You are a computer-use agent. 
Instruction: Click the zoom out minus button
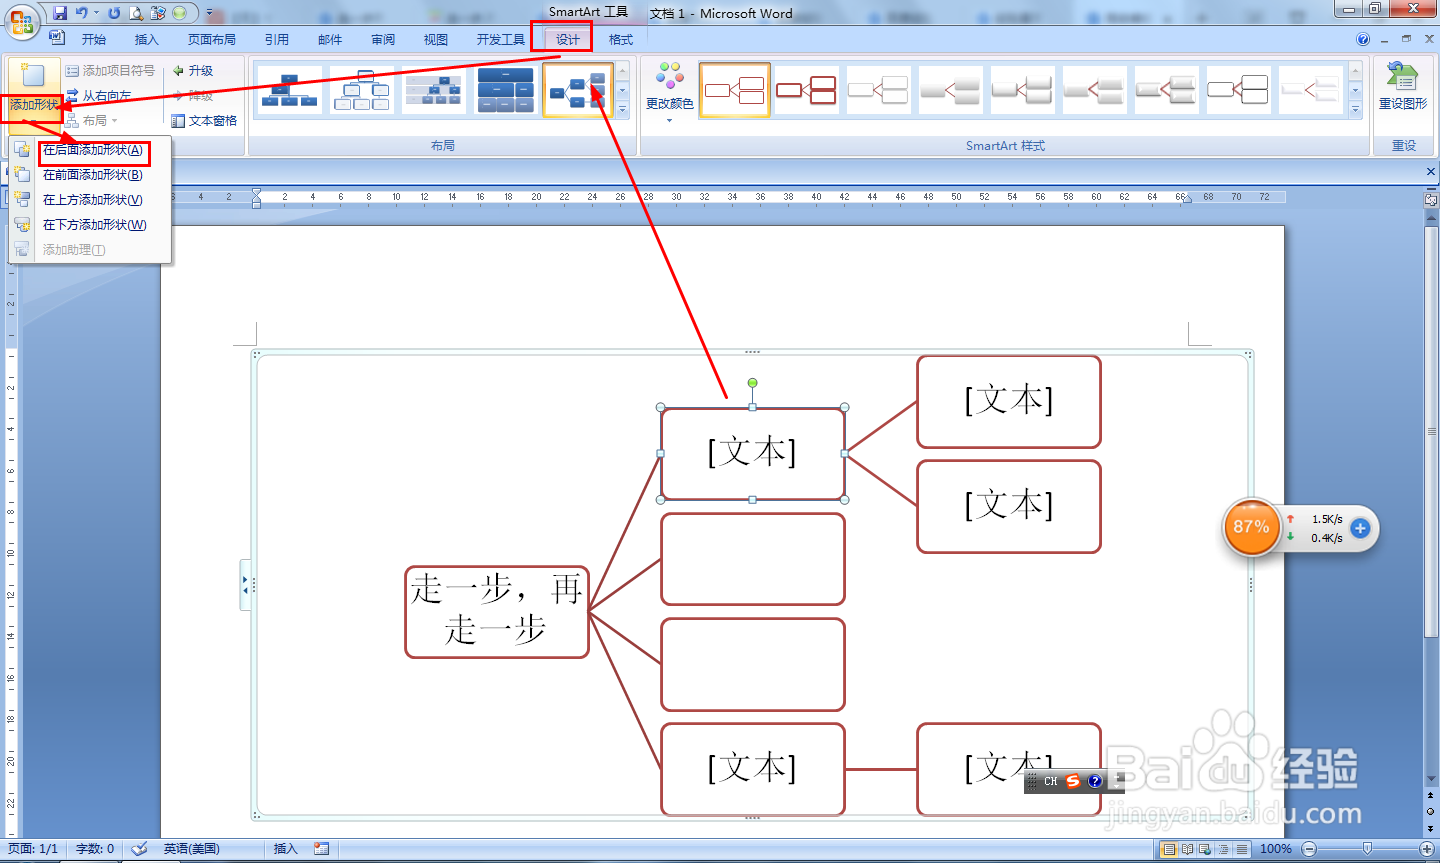[1309, 849]
